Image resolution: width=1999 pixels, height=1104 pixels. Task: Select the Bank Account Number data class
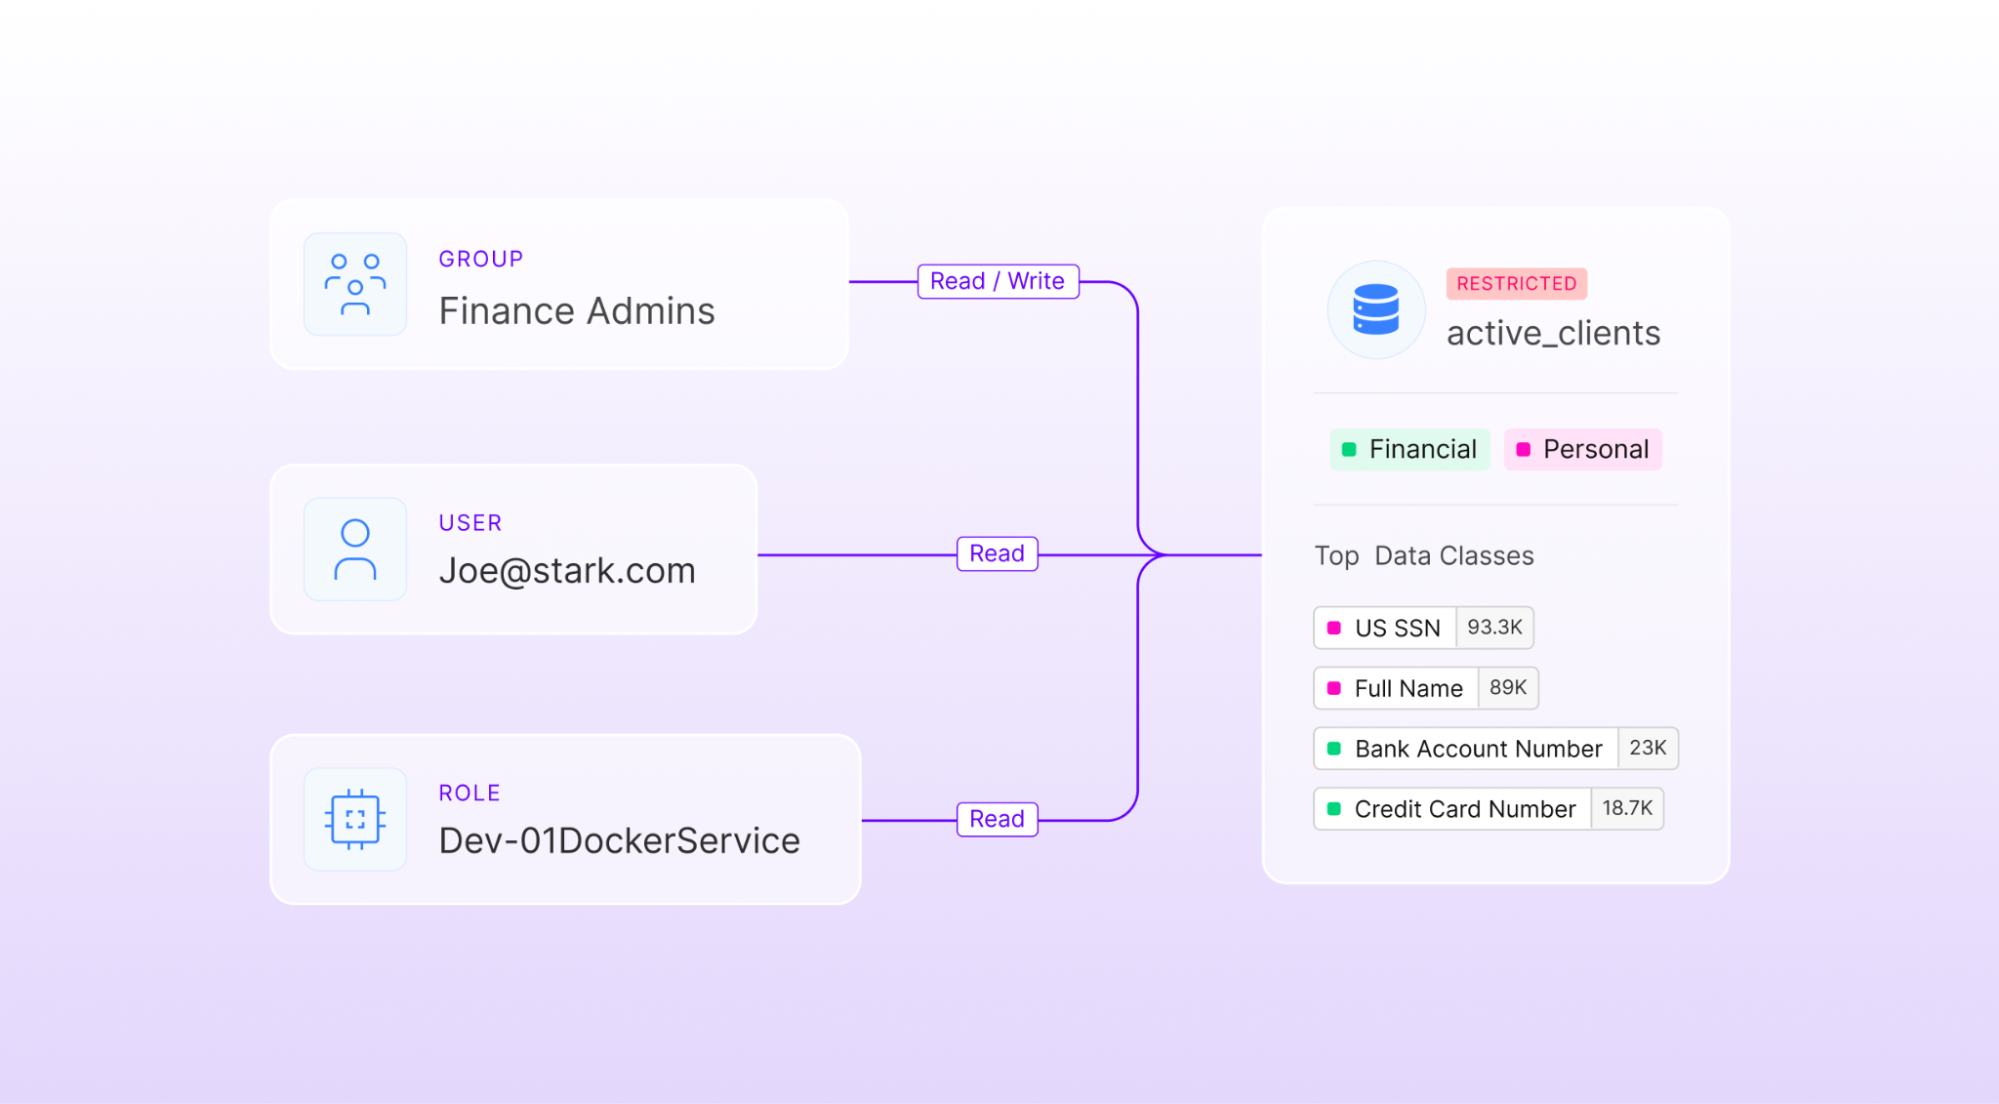[1477, 749]
